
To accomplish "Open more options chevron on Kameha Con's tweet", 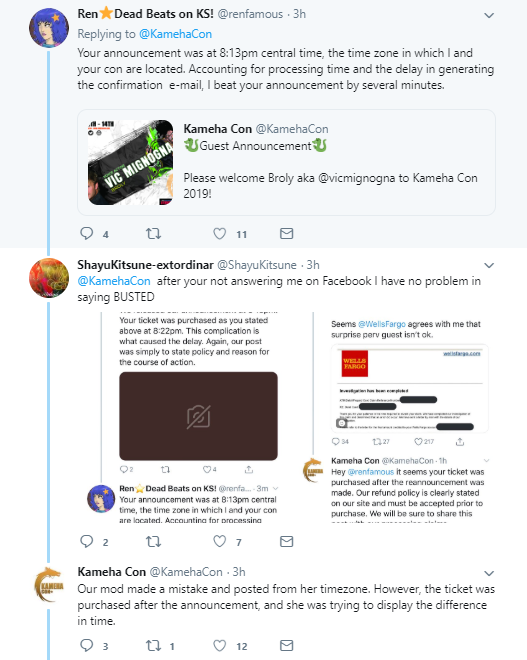I will pos(489,573).
